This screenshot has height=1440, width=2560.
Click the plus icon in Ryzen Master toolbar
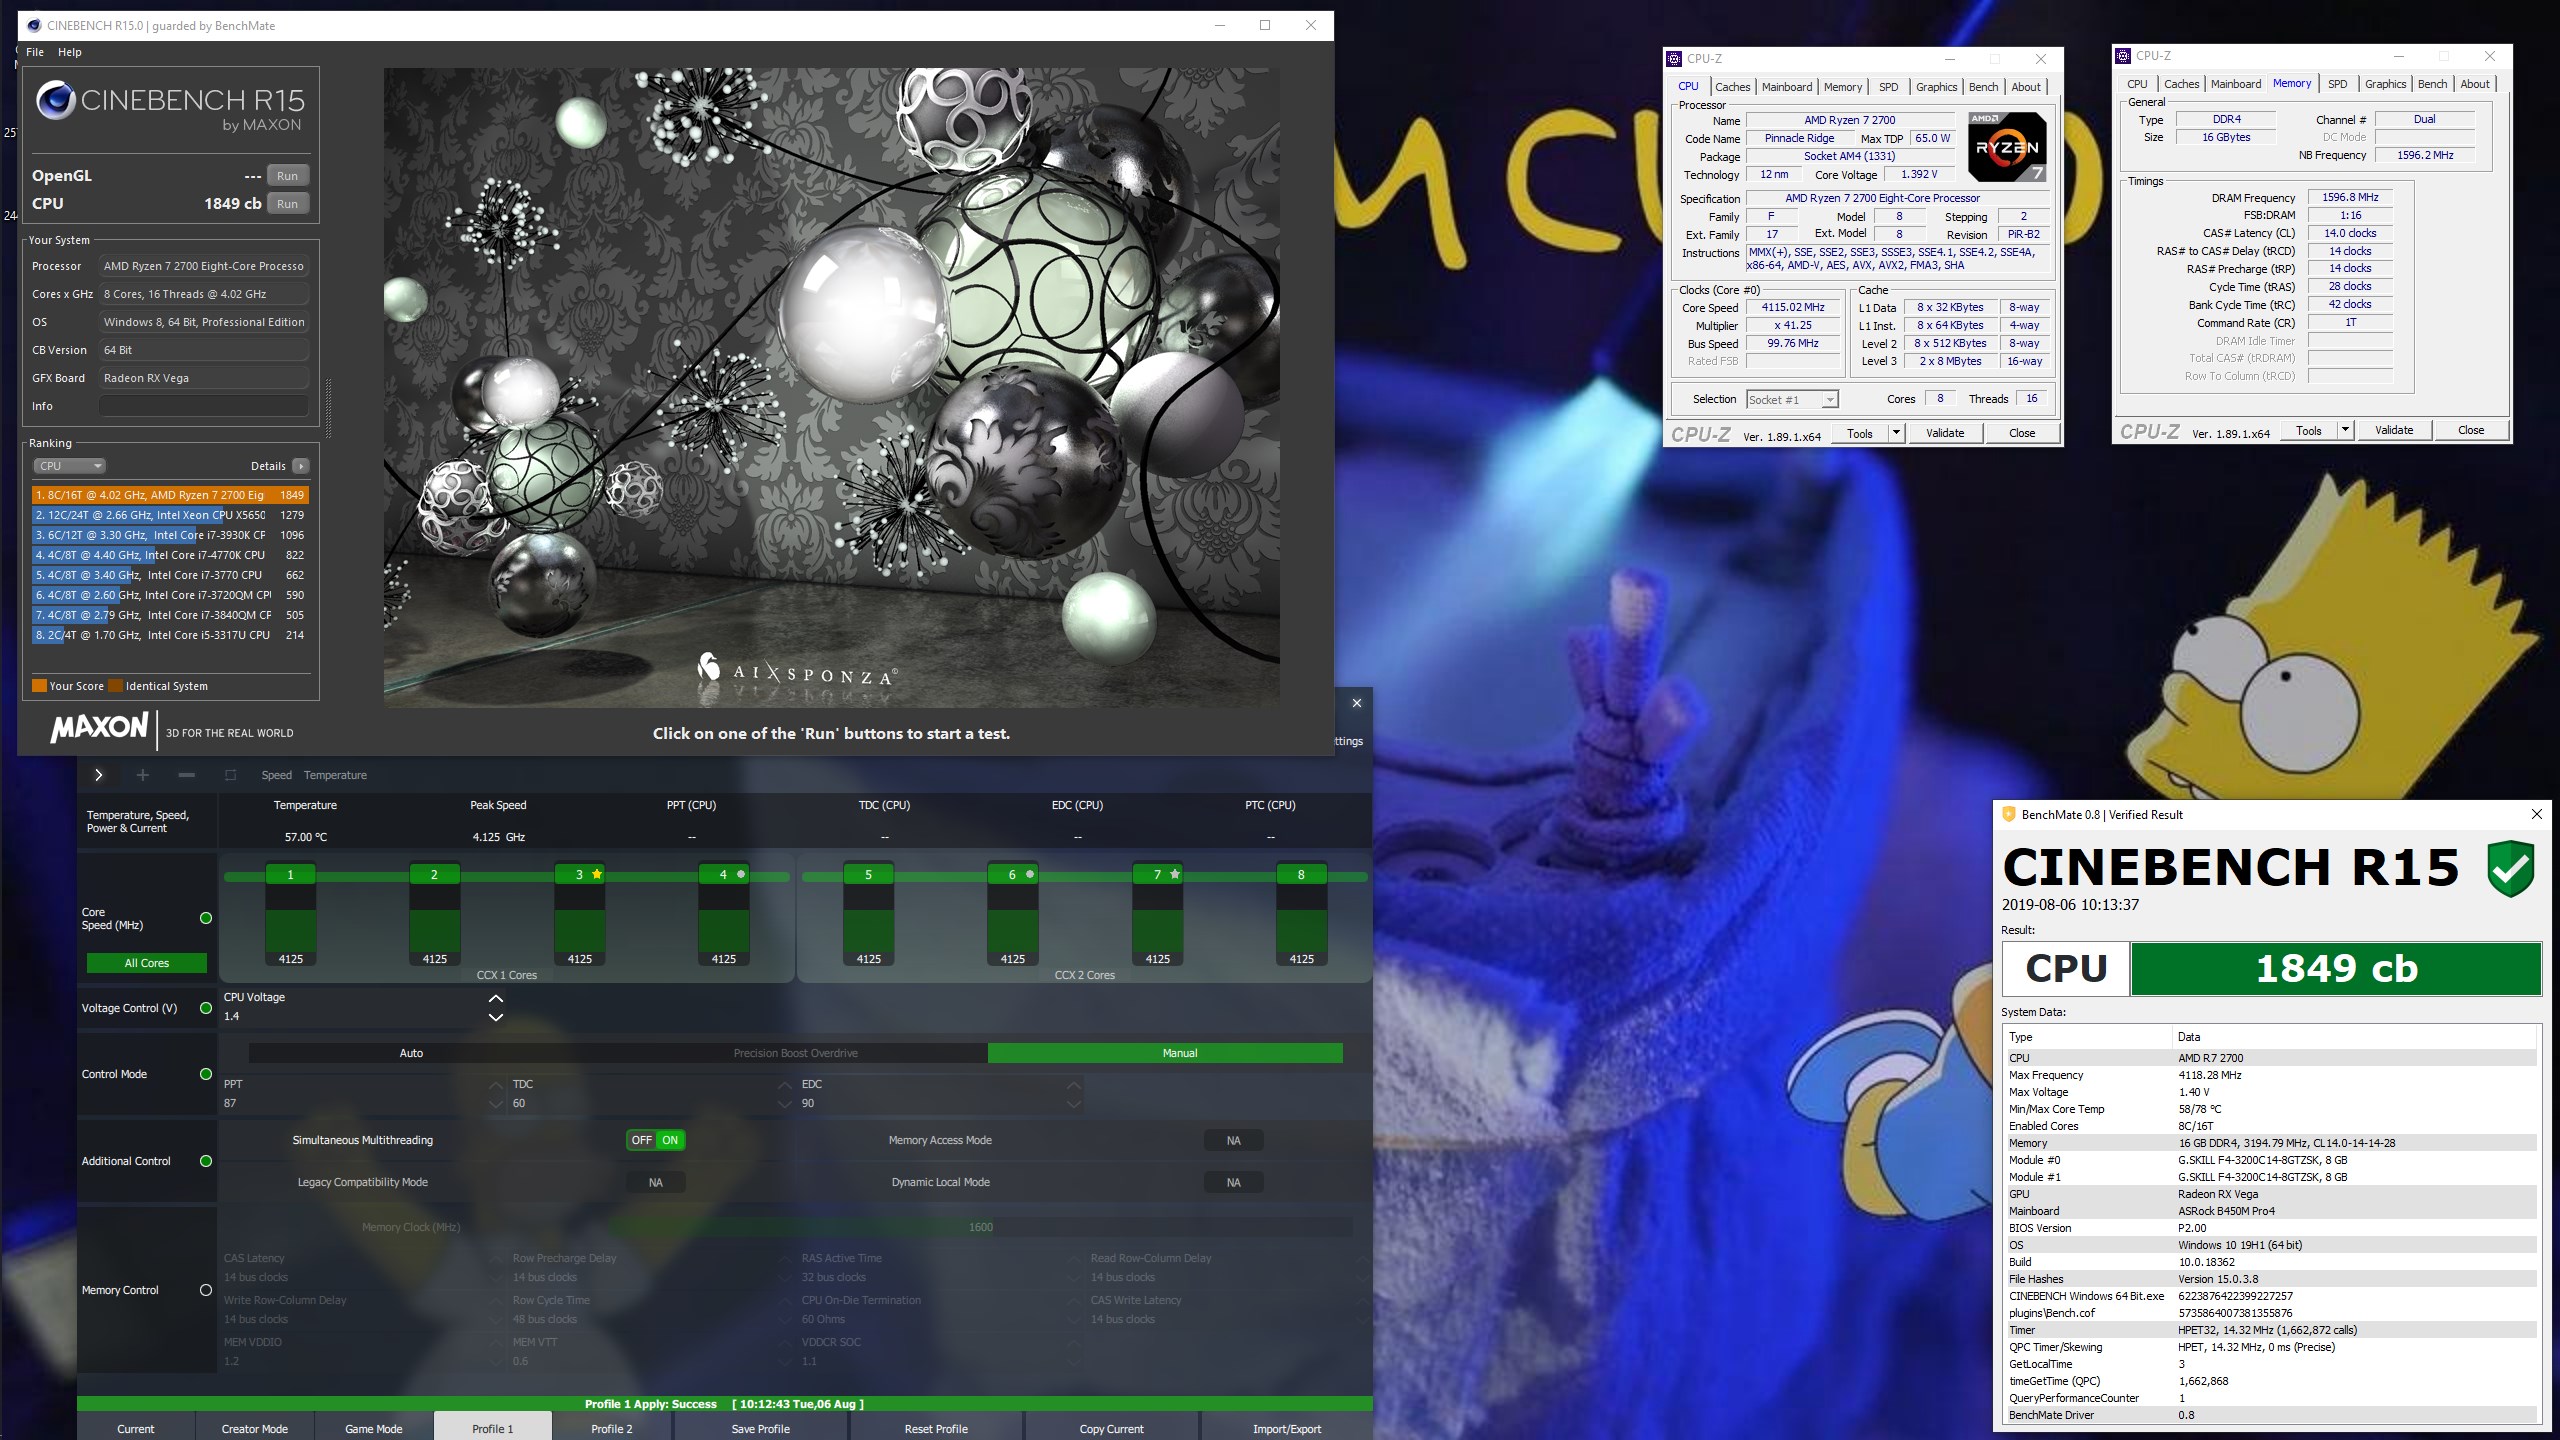point(142,775)
